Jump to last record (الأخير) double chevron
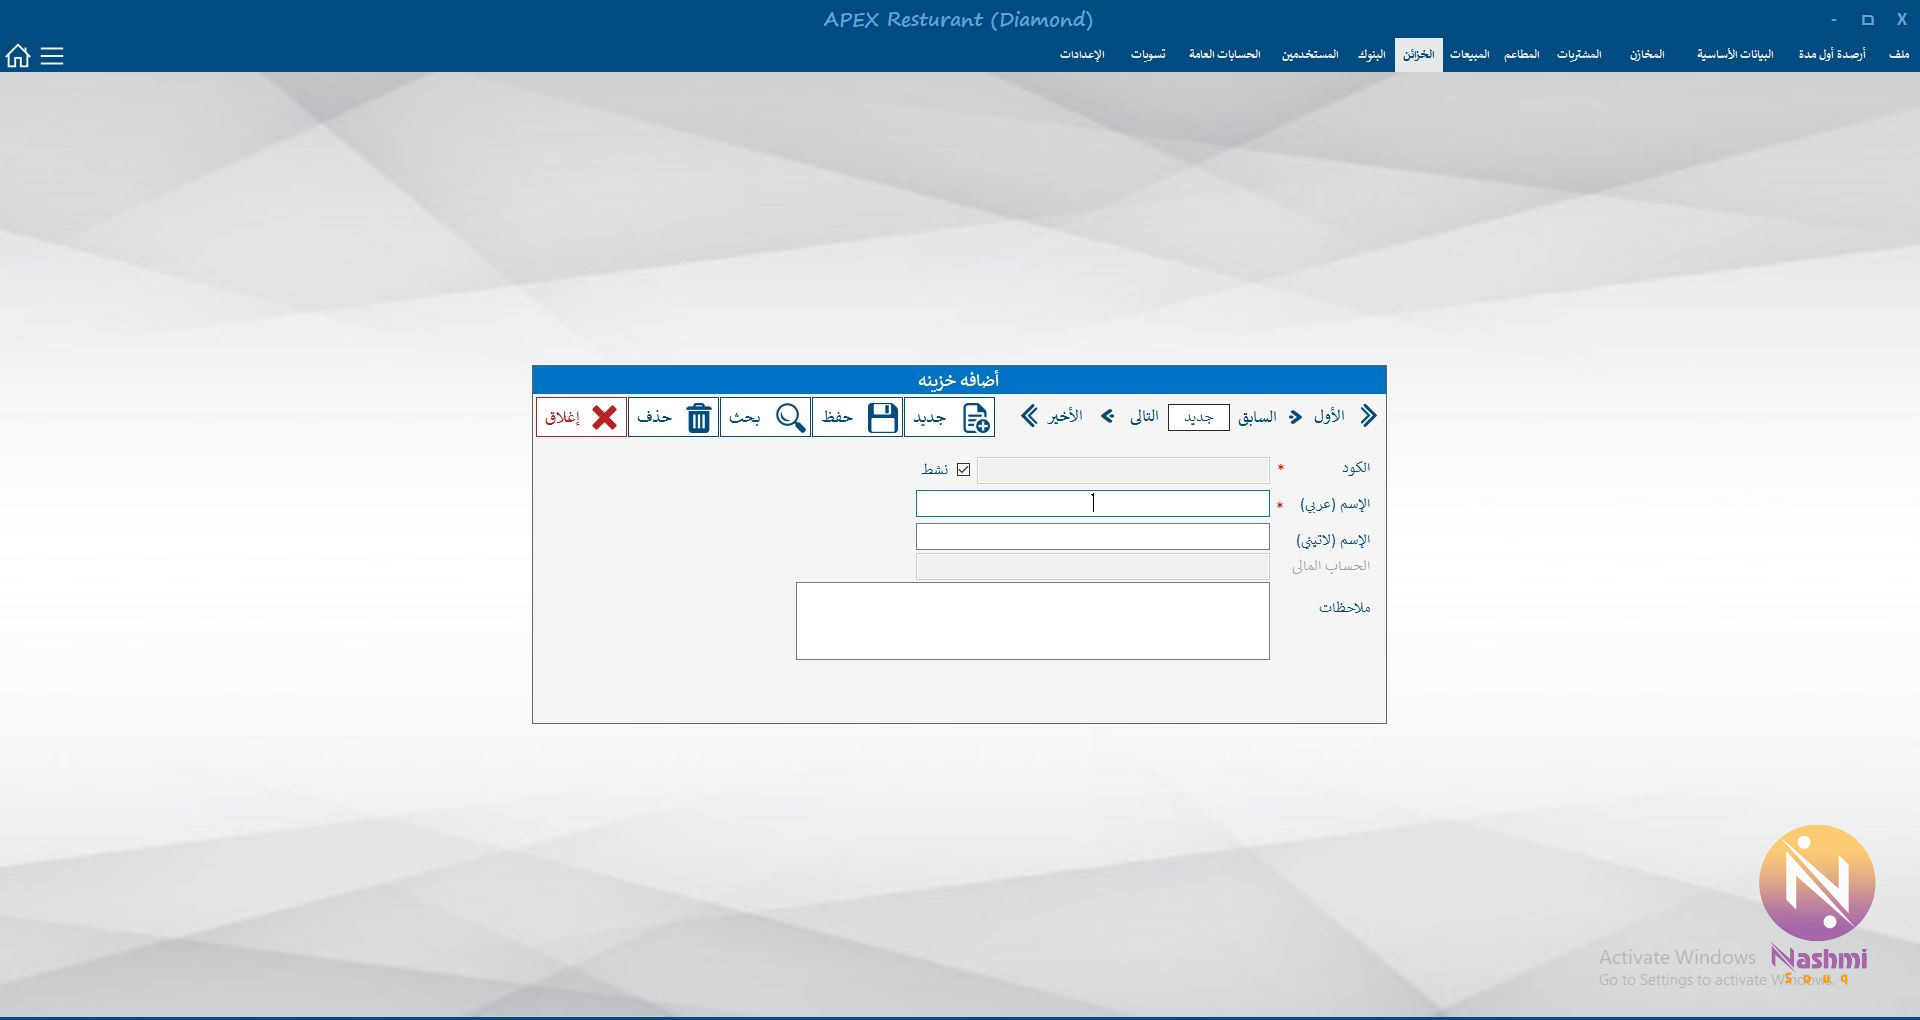1920x1020 pixels. pos(1029,416)
